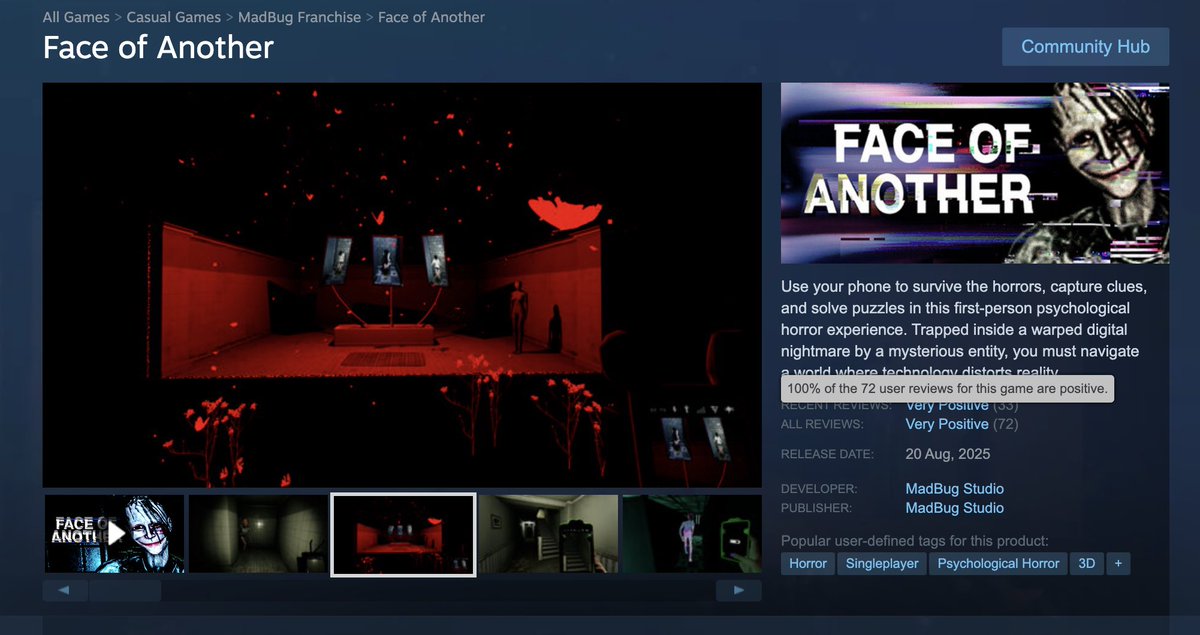This screenshot has height=635, width=1200.
Task: Click the Face of Another page title
Action: [x=158, y=47]
